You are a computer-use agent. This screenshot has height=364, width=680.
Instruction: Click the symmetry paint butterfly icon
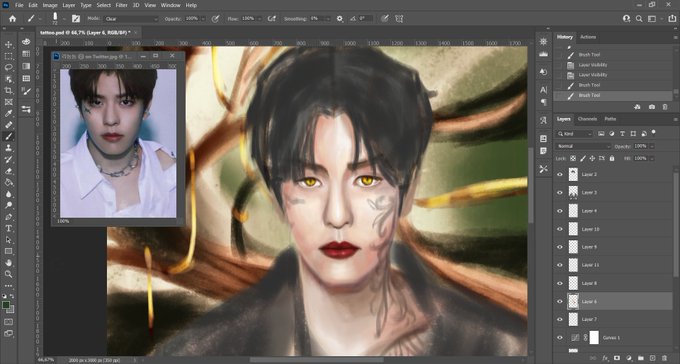[399, 19]
